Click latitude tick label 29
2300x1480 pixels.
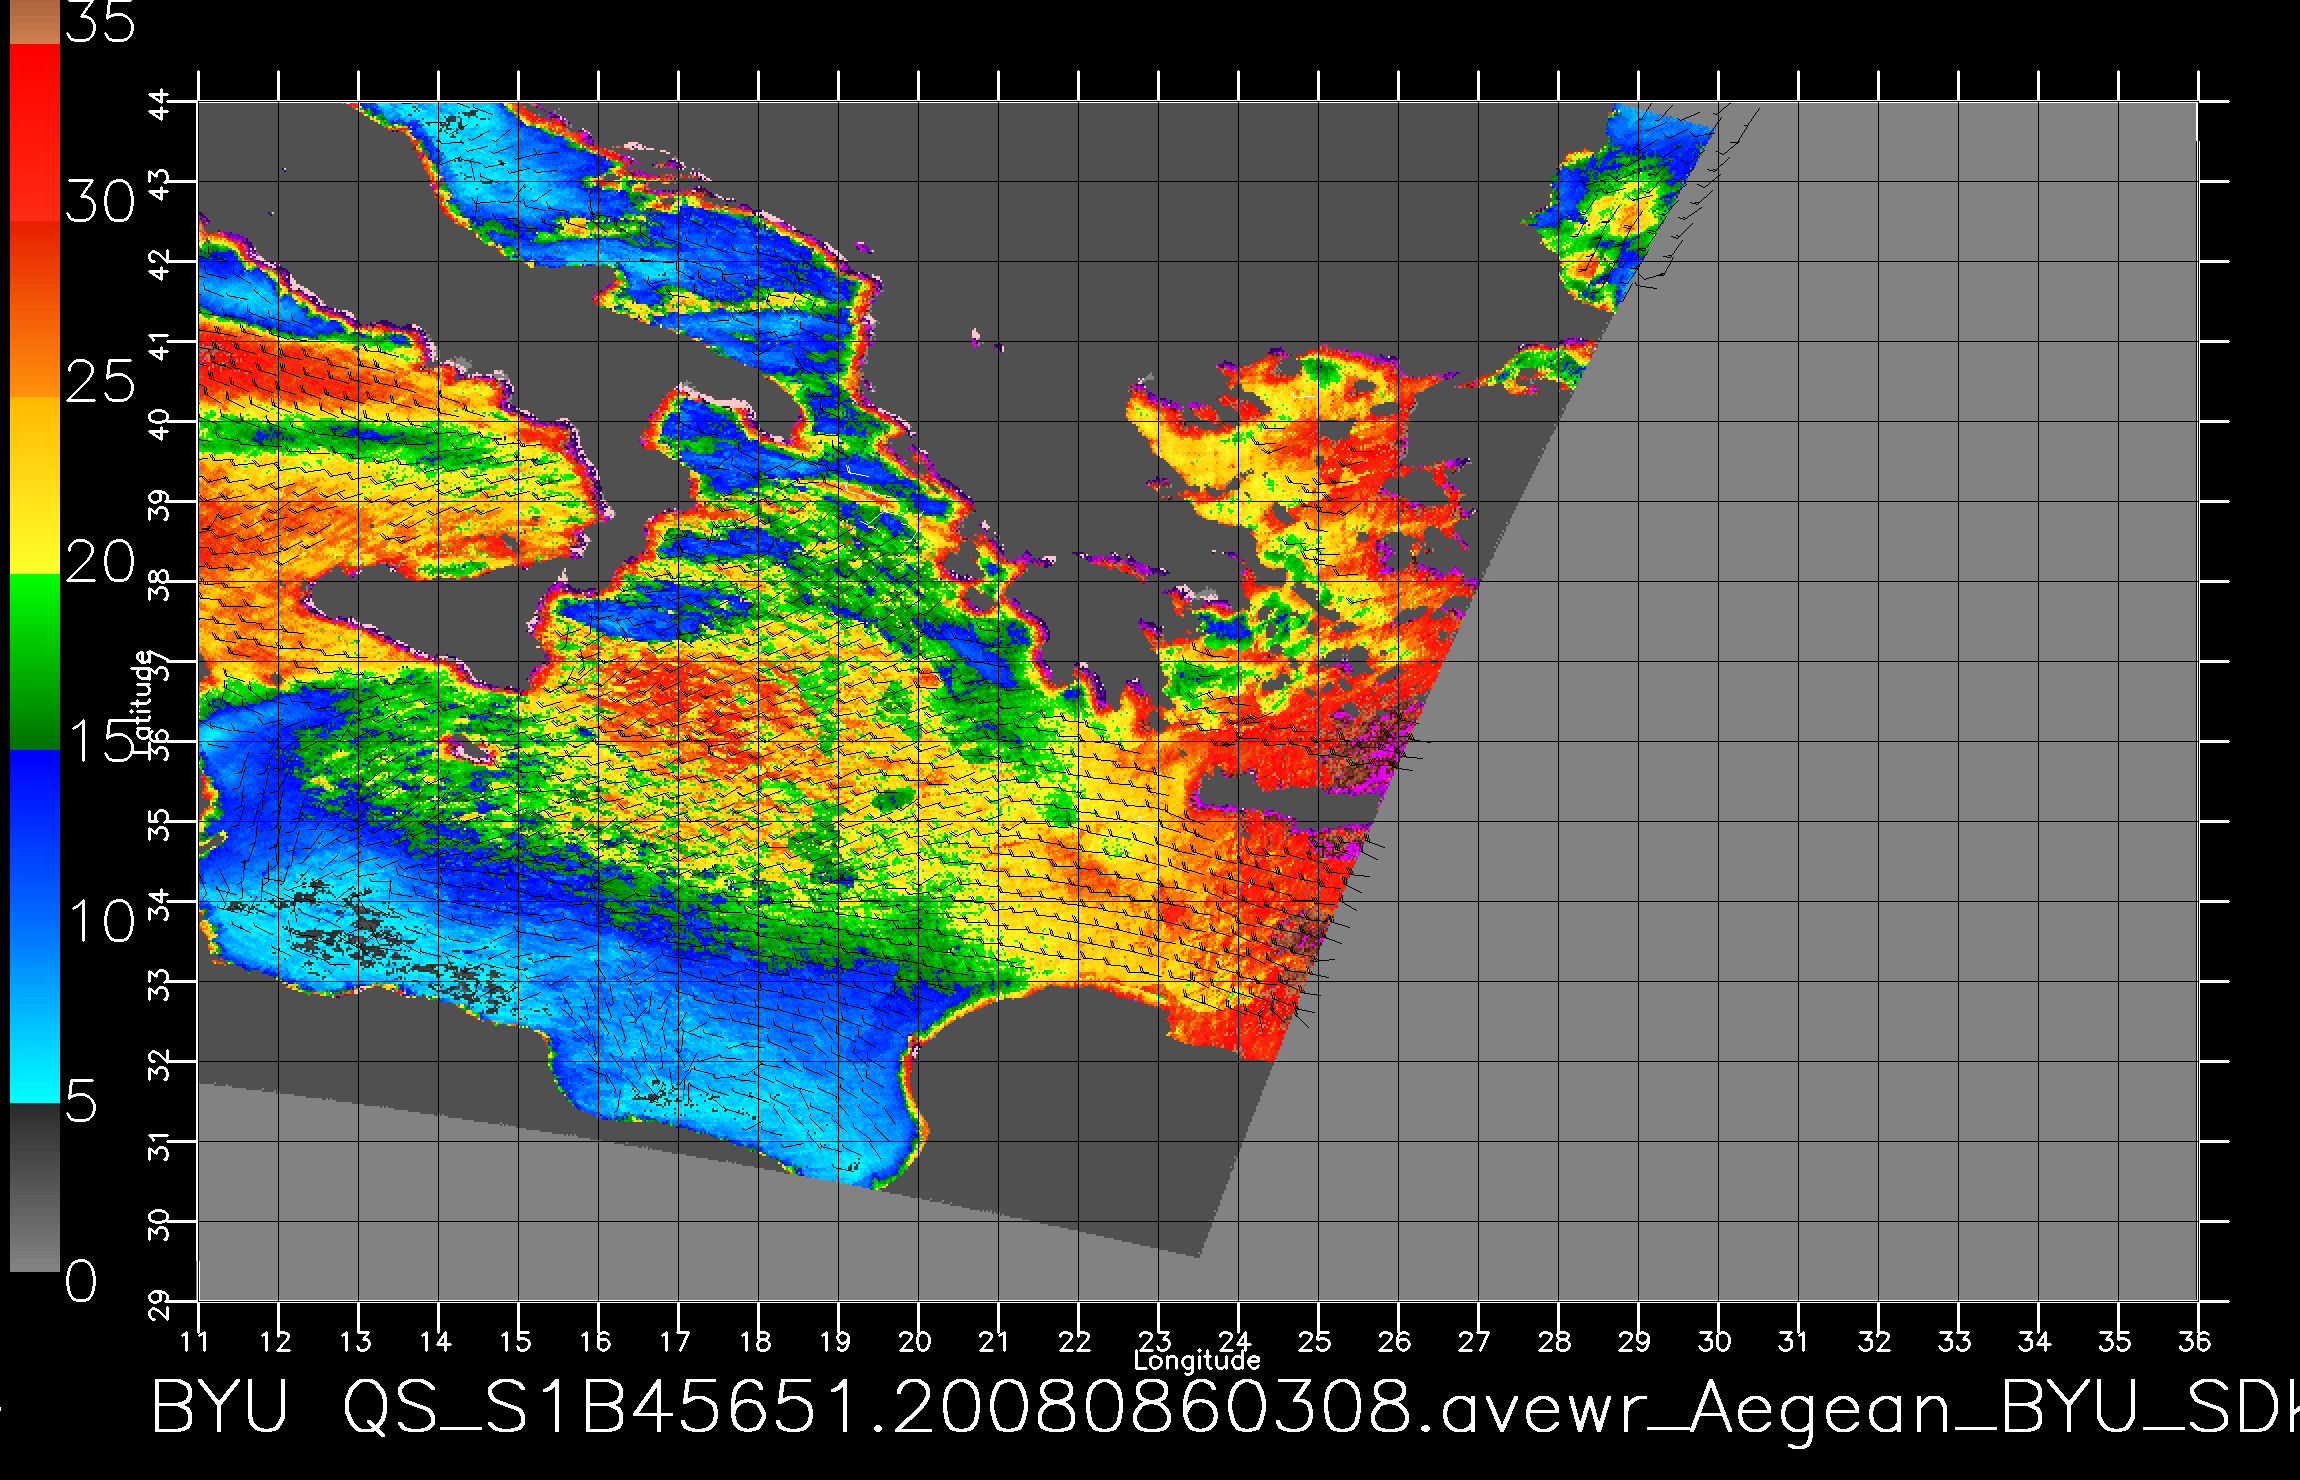tap(160, 1305)
